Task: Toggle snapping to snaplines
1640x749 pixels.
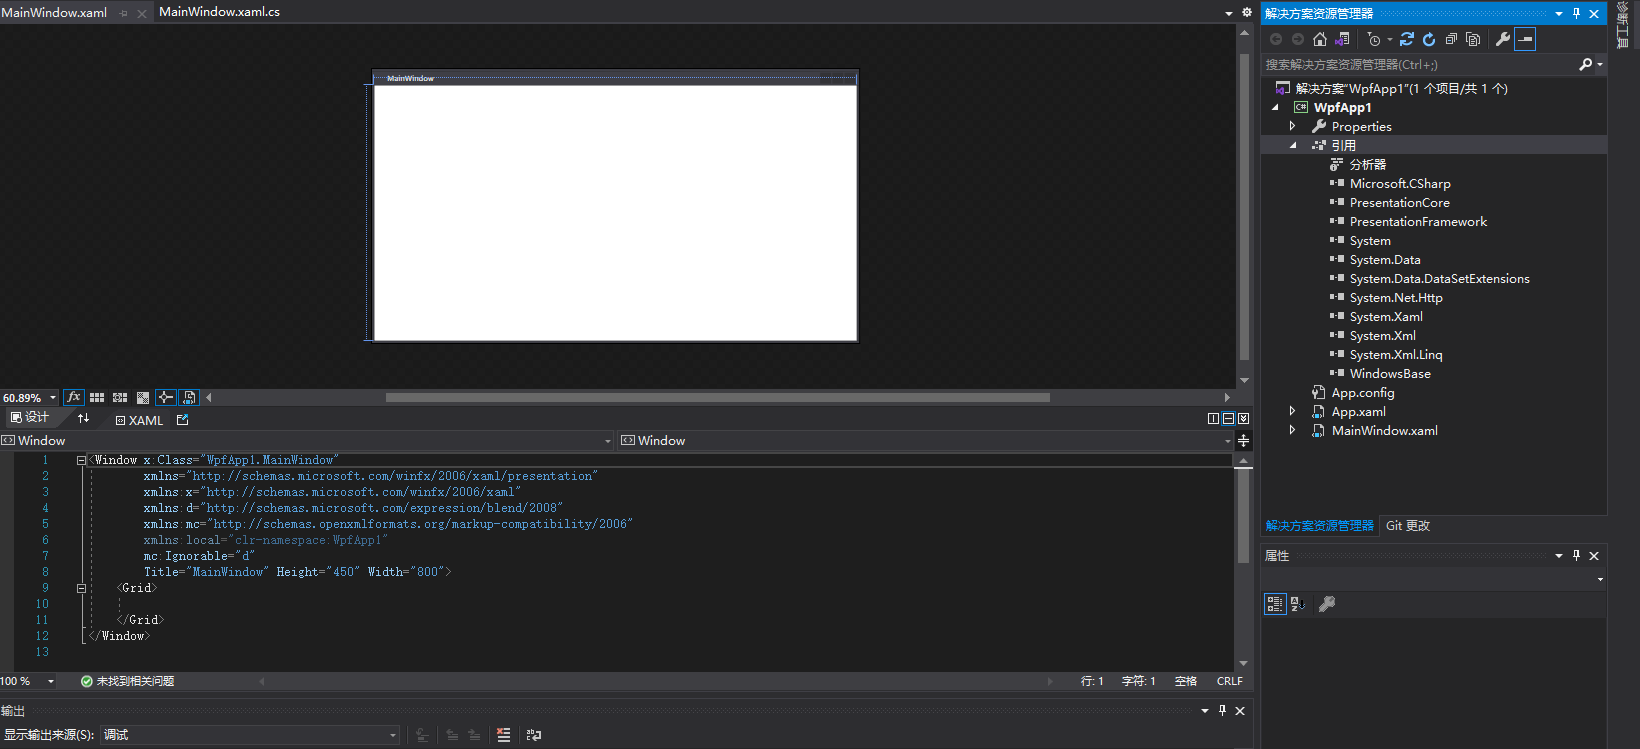Action: [166, 397]
